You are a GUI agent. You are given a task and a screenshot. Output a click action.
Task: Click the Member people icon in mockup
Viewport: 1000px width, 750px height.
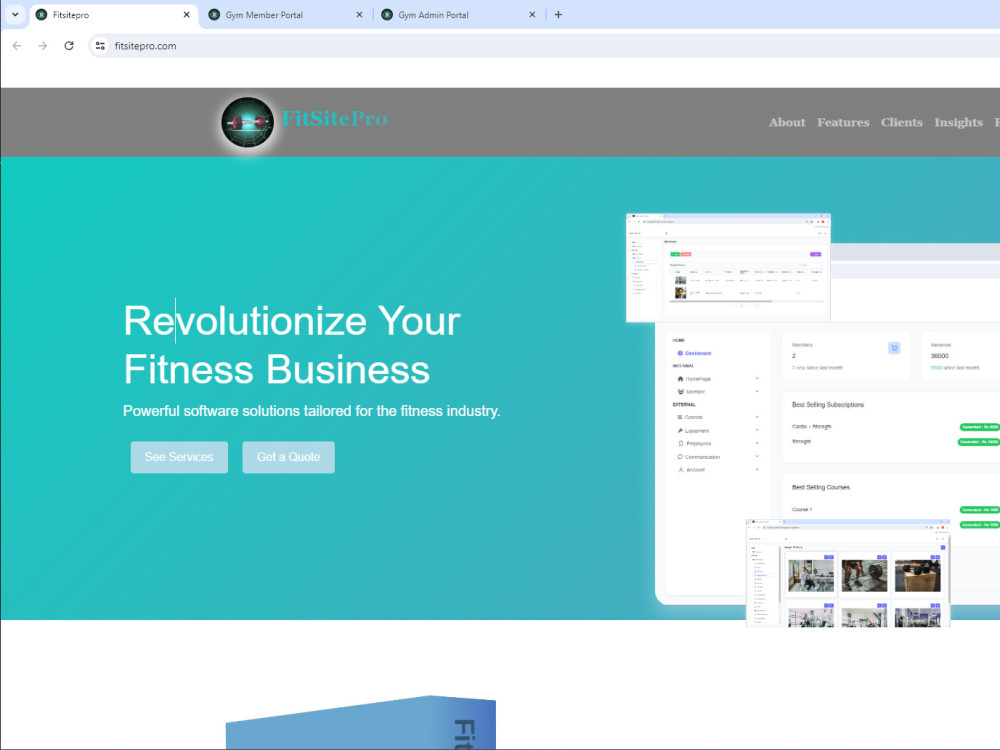[x=680, y=392]
